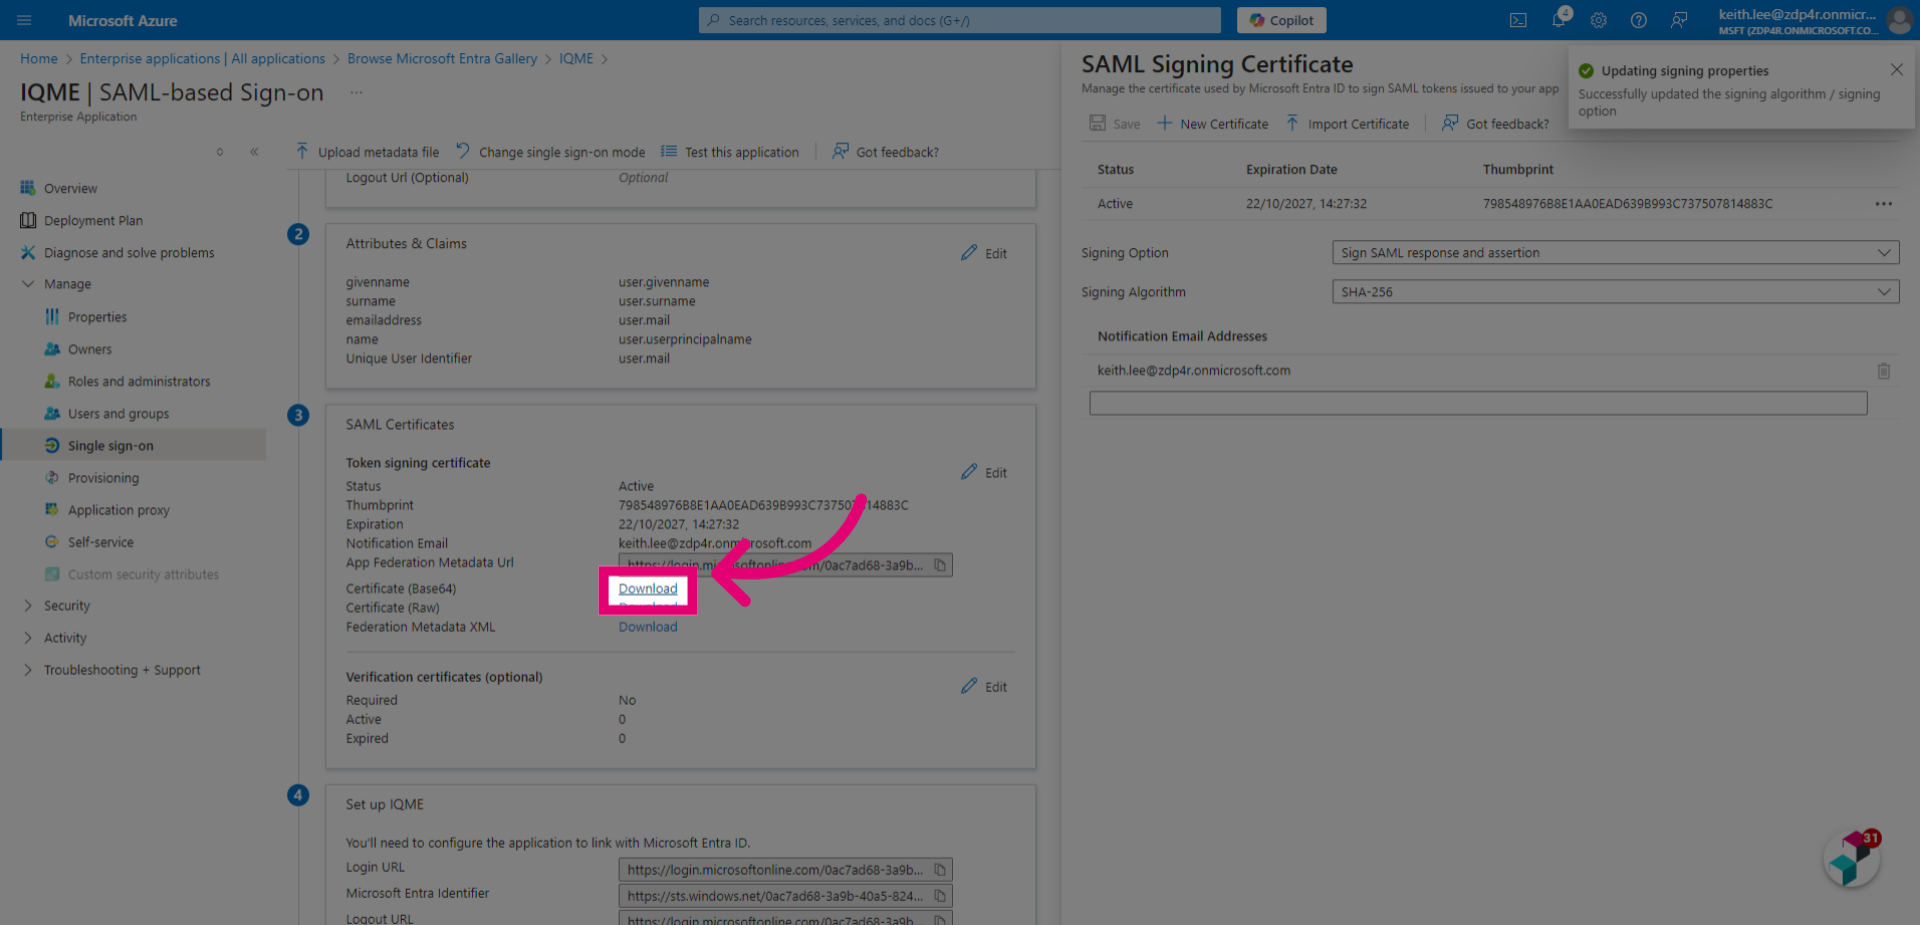Open the notifications bell

tap(1559, 19)
